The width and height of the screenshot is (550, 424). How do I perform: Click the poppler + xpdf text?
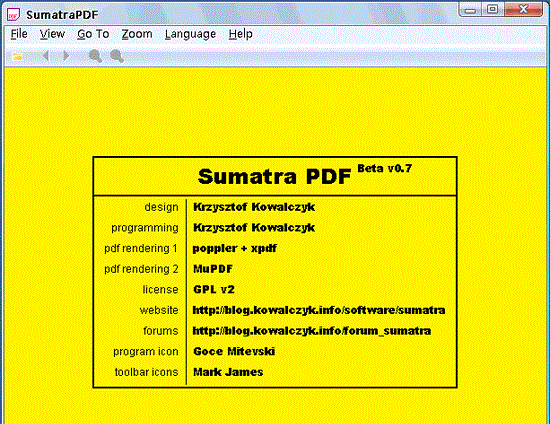click(235, 248)
